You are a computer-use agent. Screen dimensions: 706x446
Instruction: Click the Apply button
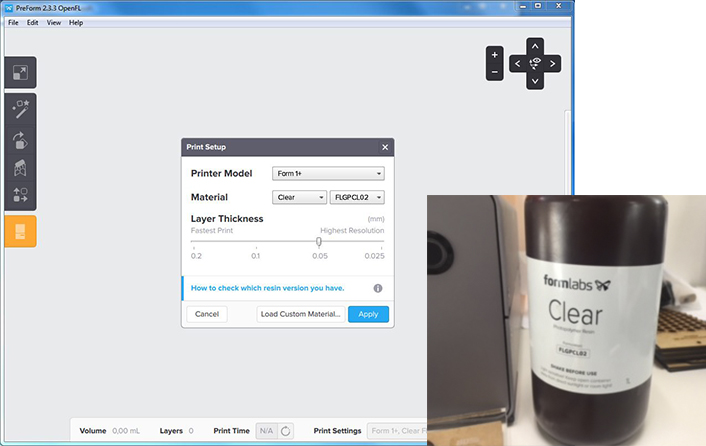click(x=368, y=314)
